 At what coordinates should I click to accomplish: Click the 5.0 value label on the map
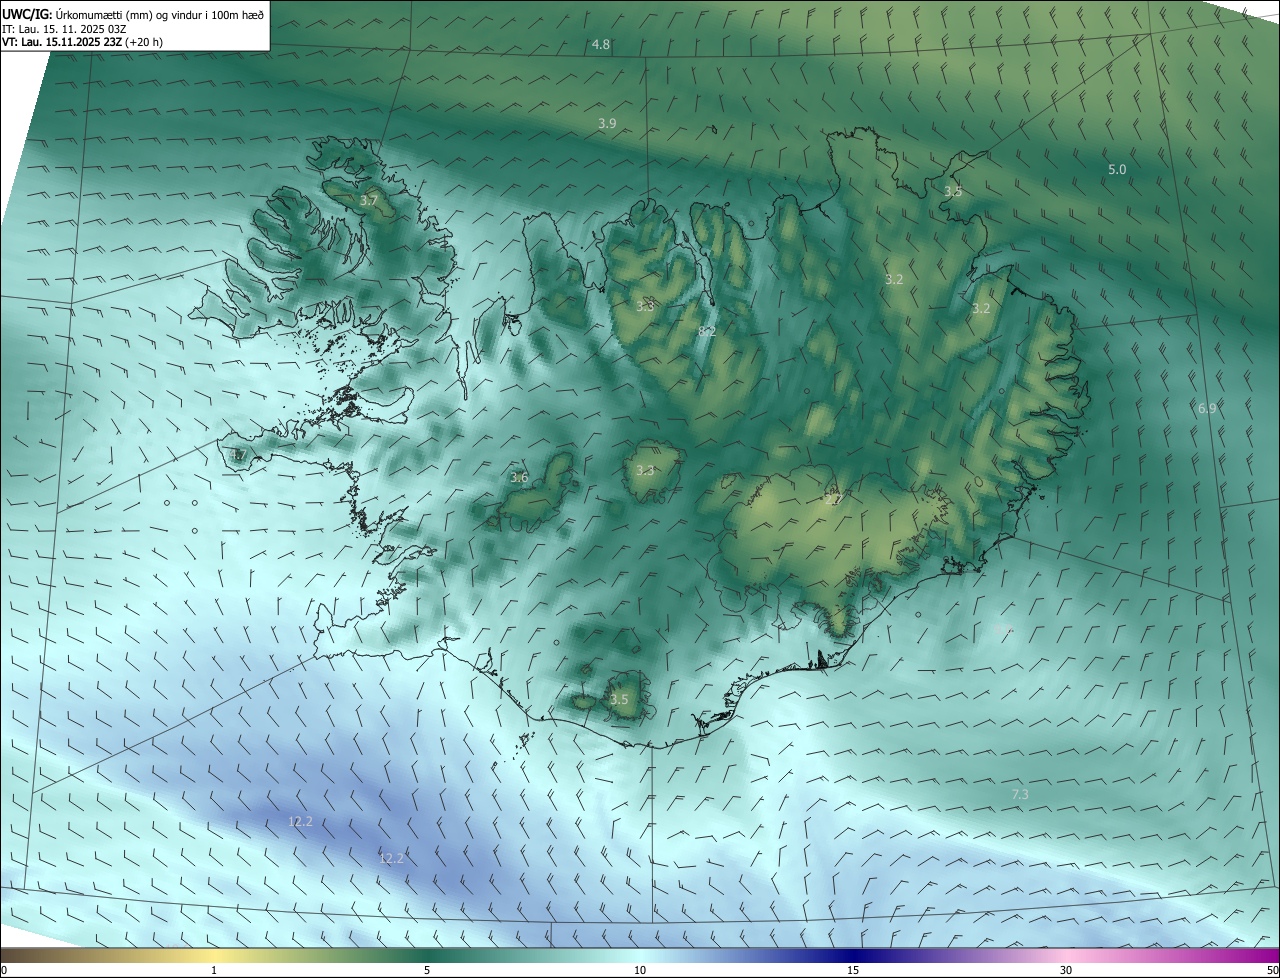(1117, 170)
